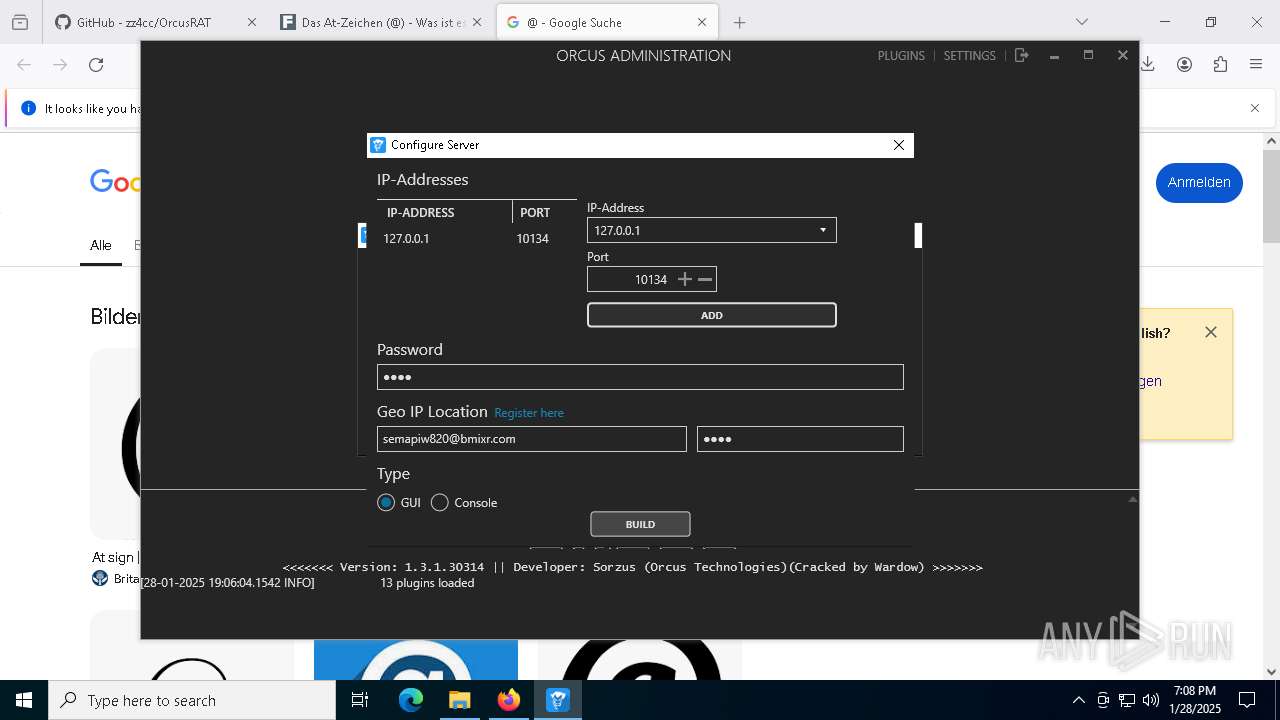Focus the server Password field
This screenshot has height=720, width=1280.
pos(640,377)
